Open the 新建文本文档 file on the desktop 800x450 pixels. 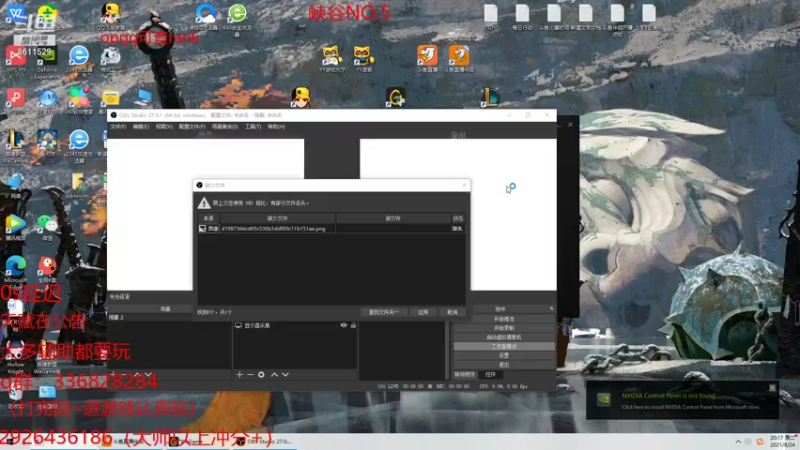[x=585, y=18]
